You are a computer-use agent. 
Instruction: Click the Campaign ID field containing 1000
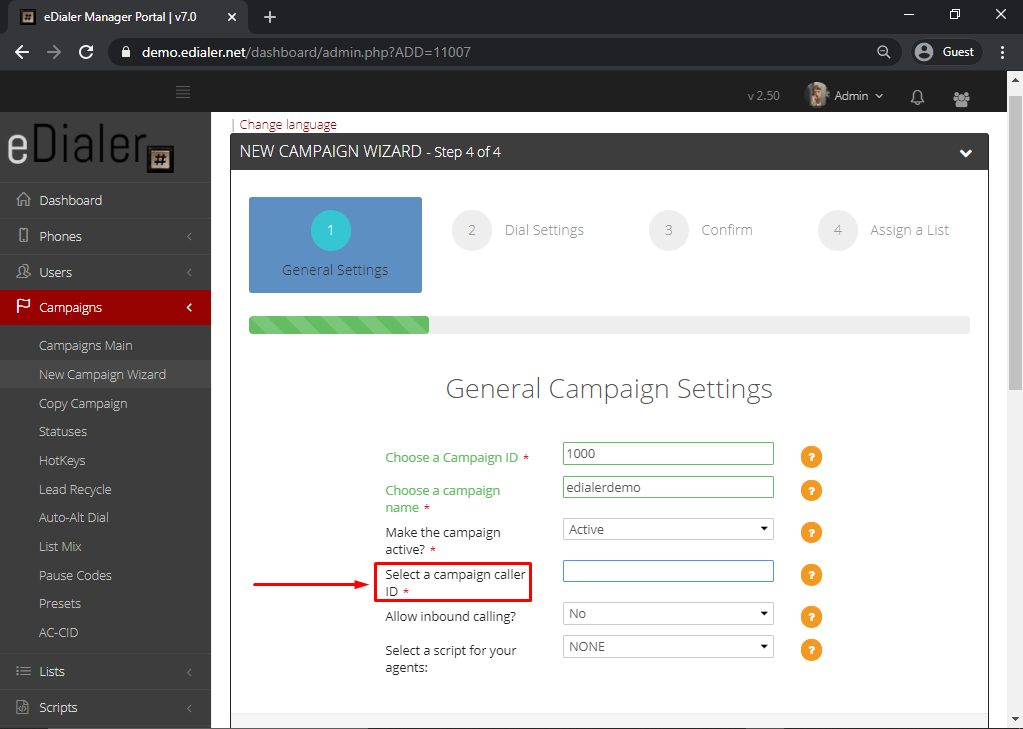(x=668, y=454)
